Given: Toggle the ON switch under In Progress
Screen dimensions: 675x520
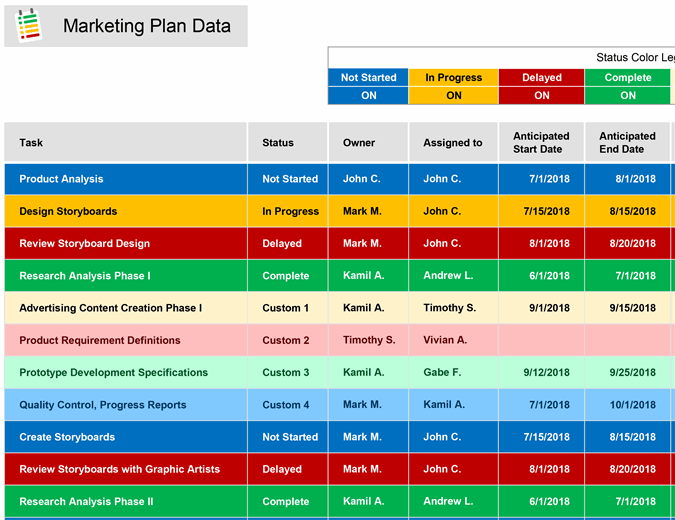Looking at the screenshot, I should [x=453, y=96].
